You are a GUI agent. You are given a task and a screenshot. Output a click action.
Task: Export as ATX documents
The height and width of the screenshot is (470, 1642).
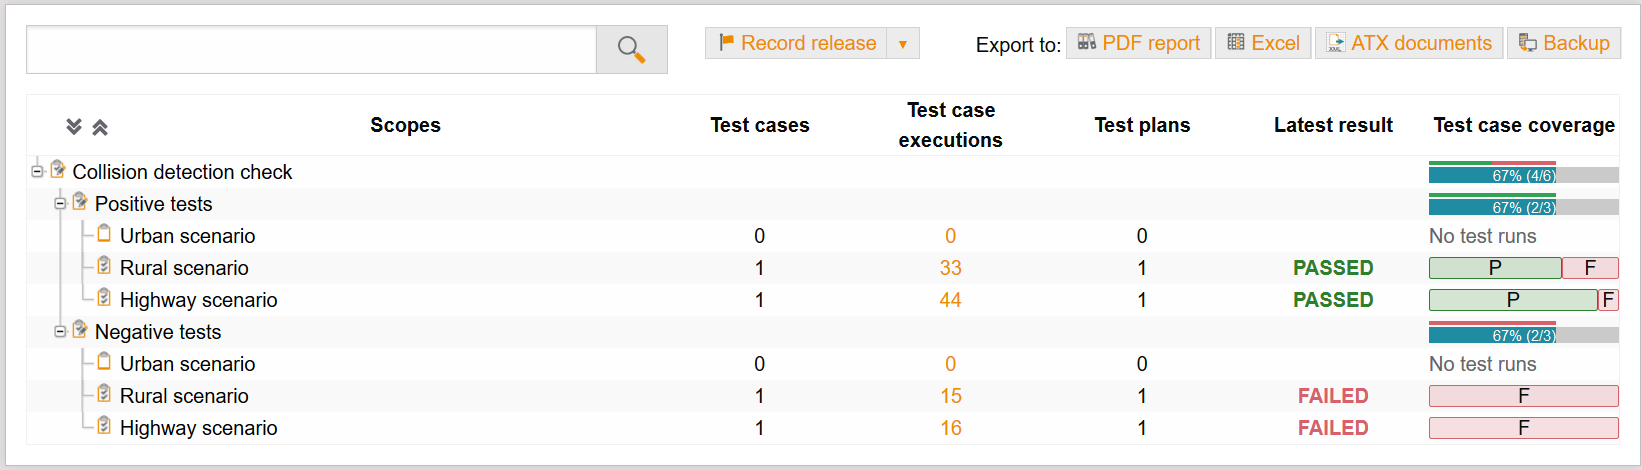point(1408,43)
